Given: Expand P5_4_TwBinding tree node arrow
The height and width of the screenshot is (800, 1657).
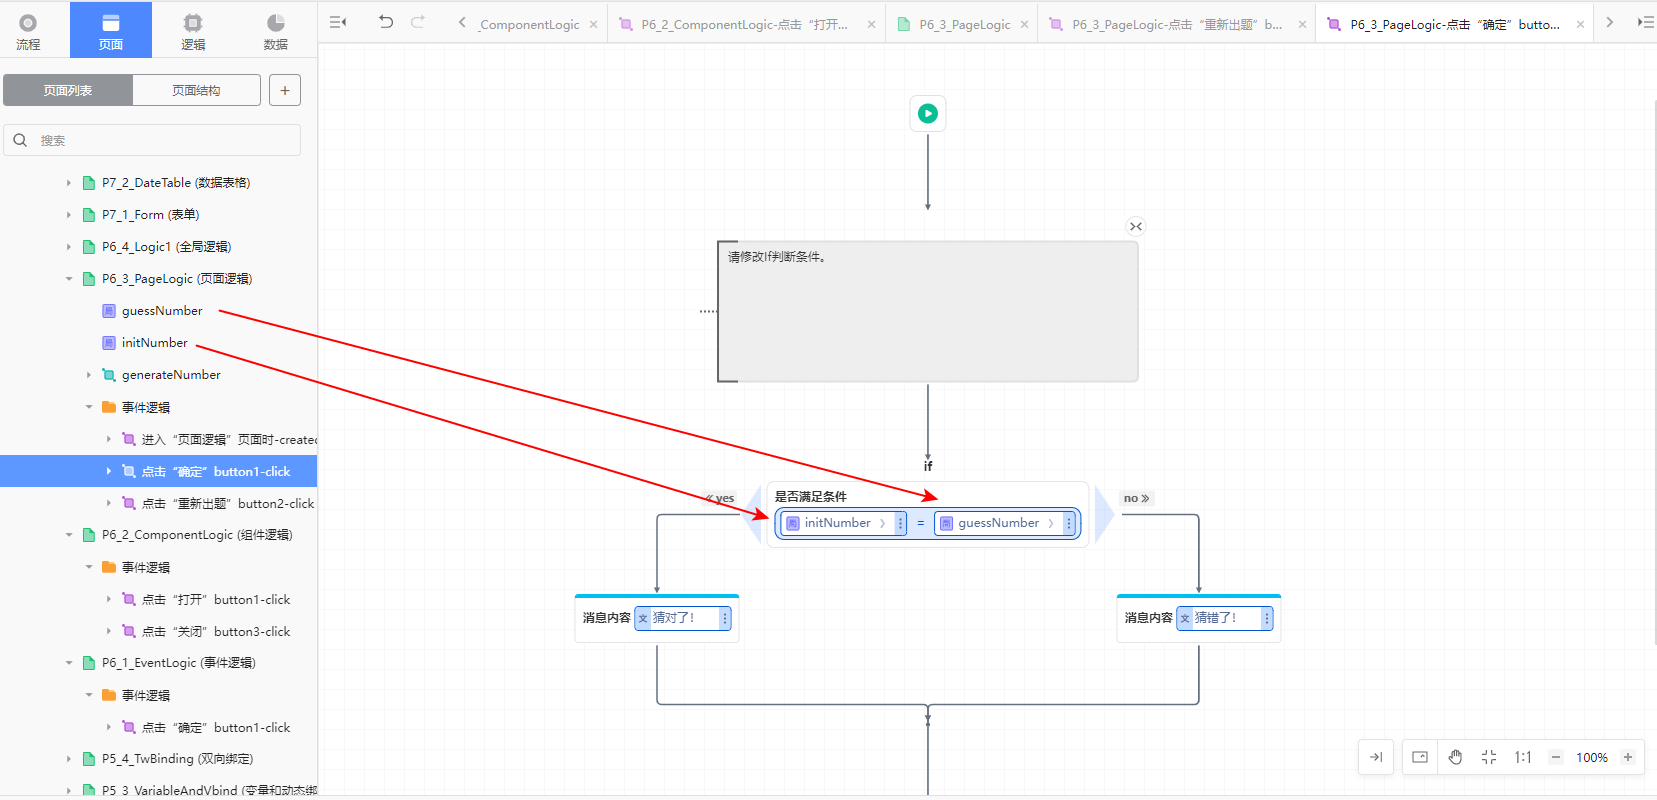Looking at the screenshot, I should pos(69,759).
